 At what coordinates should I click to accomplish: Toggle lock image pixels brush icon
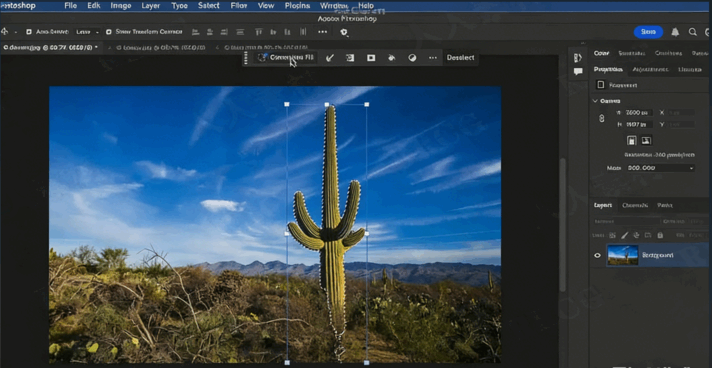(x=624, y=235)
